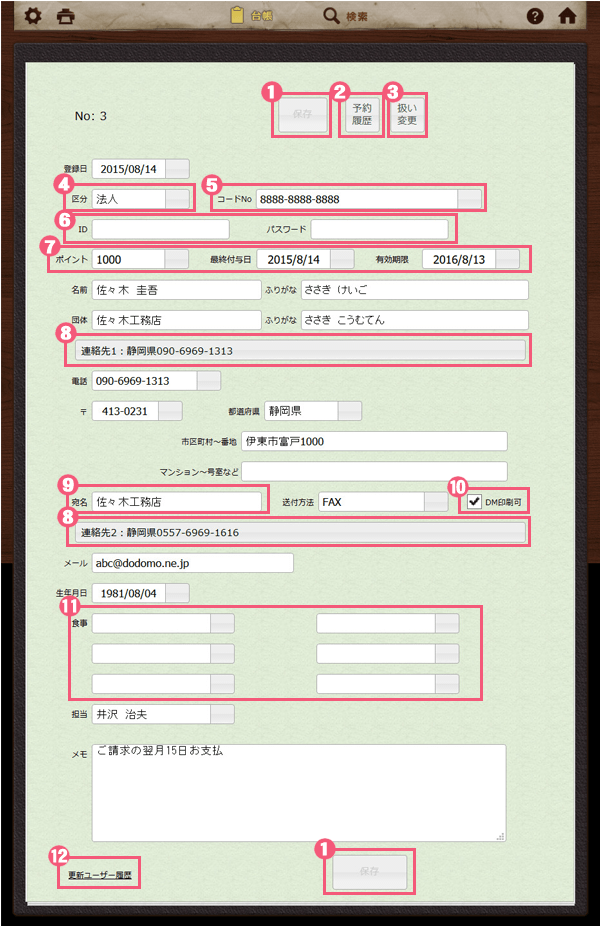Open the 更新ユーザー履歴 link
The width and height of the screenshot is (600, 926).
pos(100,874)
